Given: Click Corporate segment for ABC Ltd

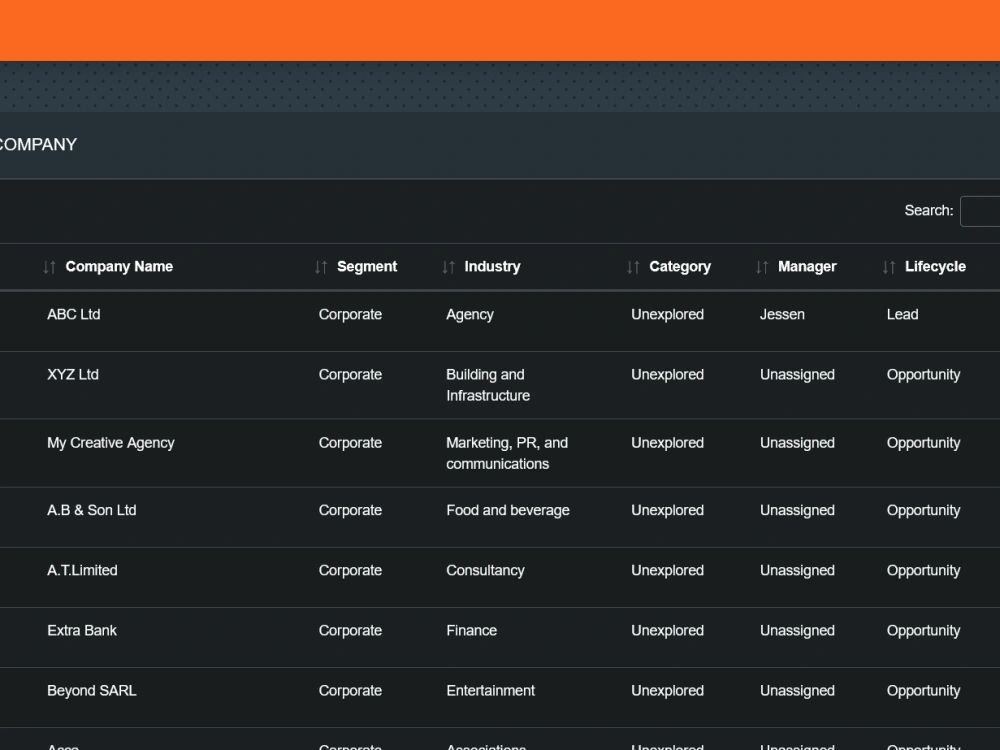Looking at the screenshot, I should coord(350,314).
